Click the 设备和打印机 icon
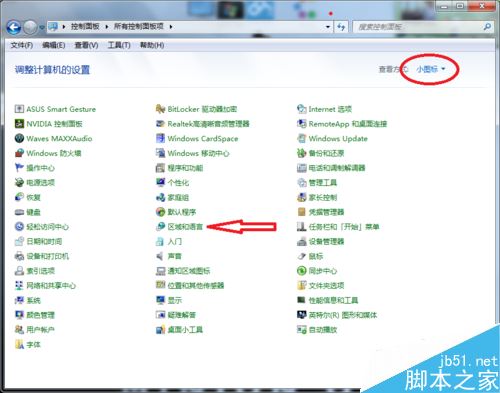Image resolution: width=500 pixels, height=393 pixels. [x=19, y=256]
